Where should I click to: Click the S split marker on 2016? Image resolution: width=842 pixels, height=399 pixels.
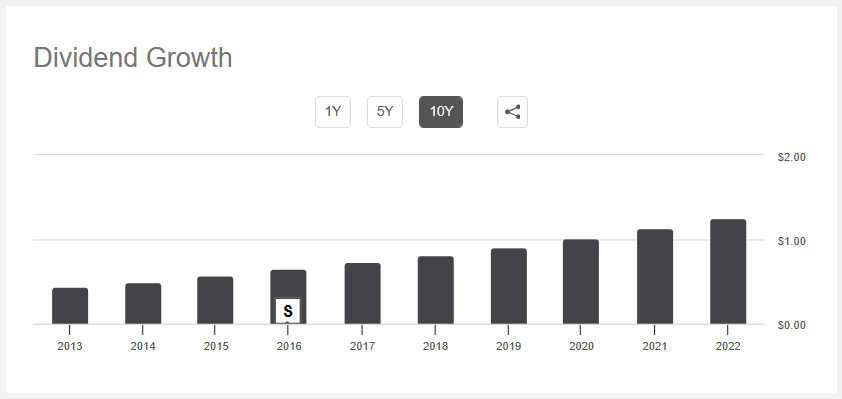[x=288, y=311]
